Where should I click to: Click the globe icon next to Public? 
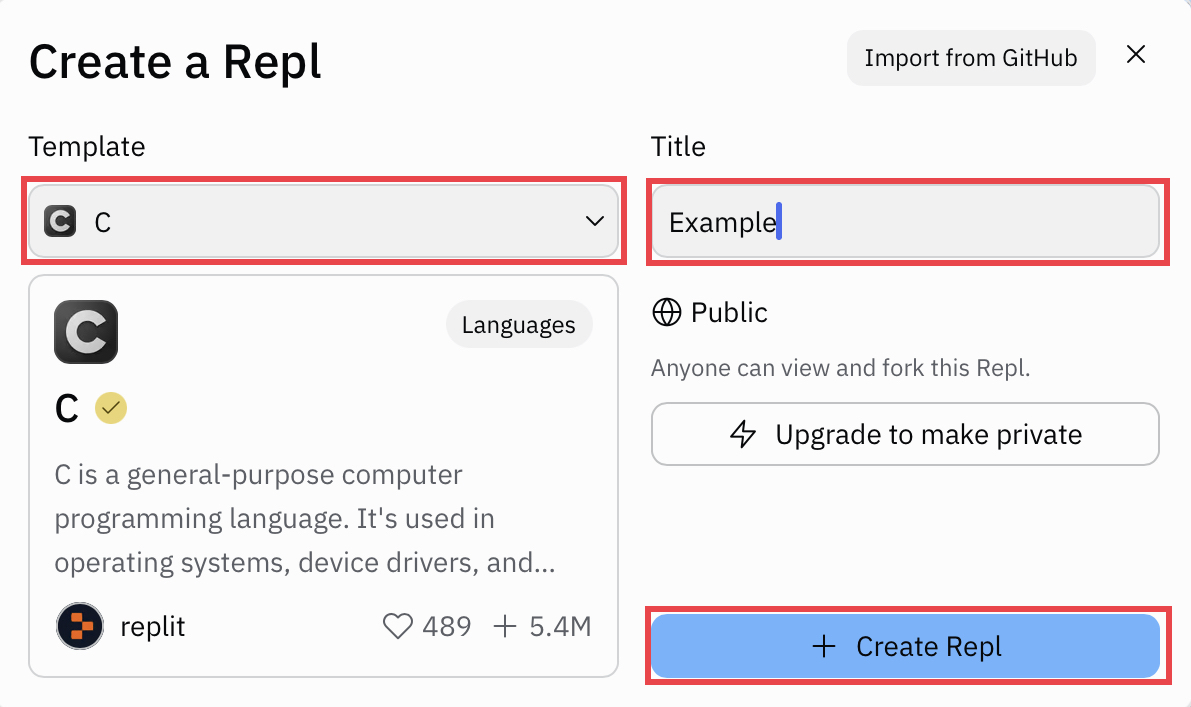point(666,313)
